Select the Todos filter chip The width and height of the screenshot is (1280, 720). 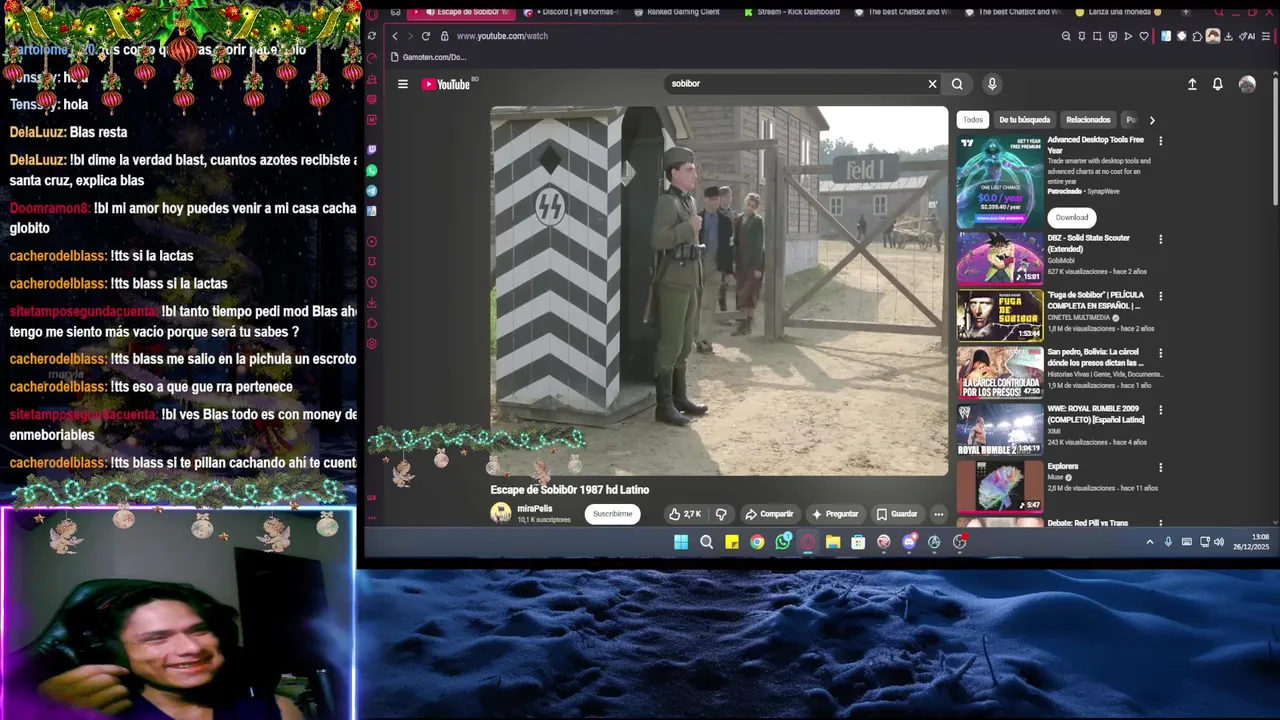tap(973, 120)
